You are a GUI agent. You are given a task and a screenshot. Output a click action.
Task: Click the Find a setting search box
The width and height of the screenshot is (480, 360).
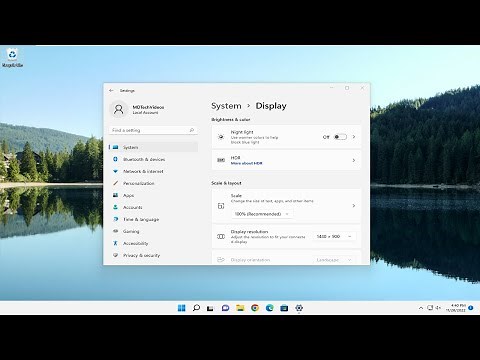[153, 130]
